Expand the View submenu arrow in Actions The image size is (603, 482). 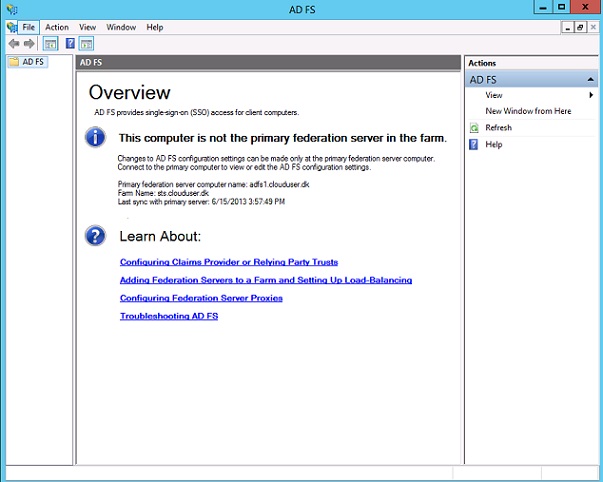tap(591, 95)
